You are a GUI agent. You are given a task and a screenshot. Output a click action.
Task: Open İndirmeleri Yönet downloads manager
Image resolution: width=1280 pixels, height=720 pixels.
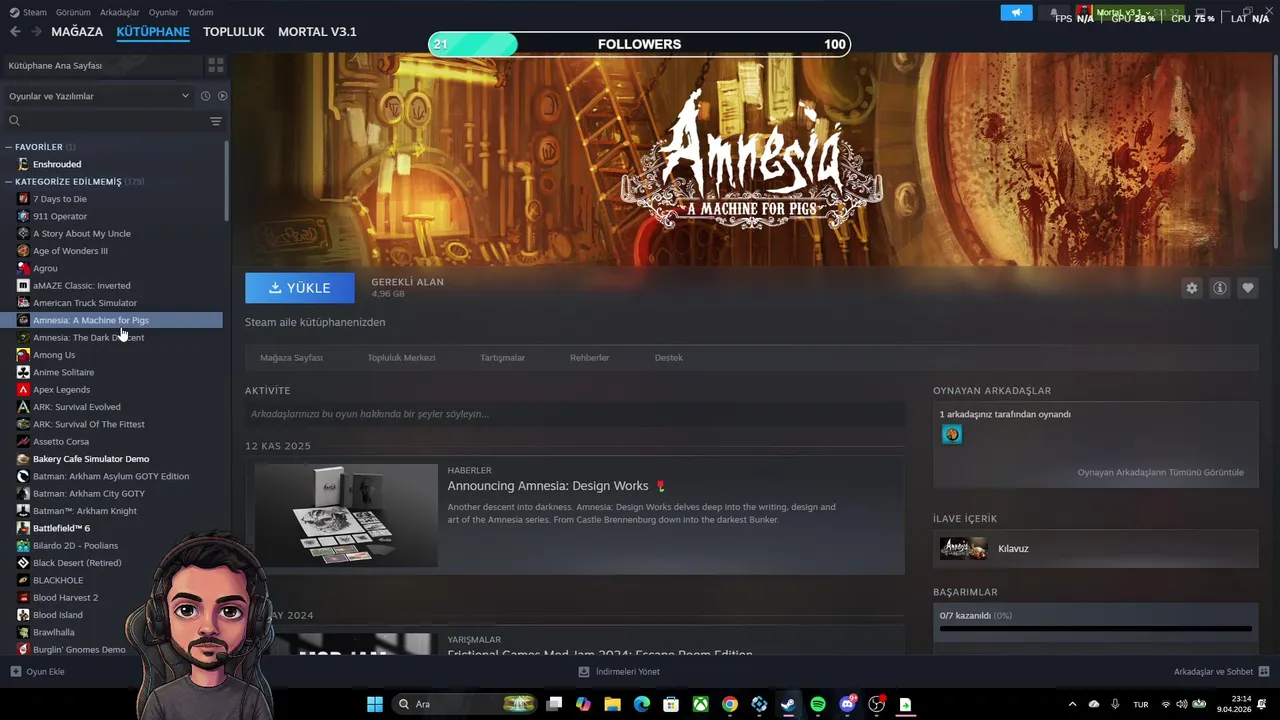[619, 672]
